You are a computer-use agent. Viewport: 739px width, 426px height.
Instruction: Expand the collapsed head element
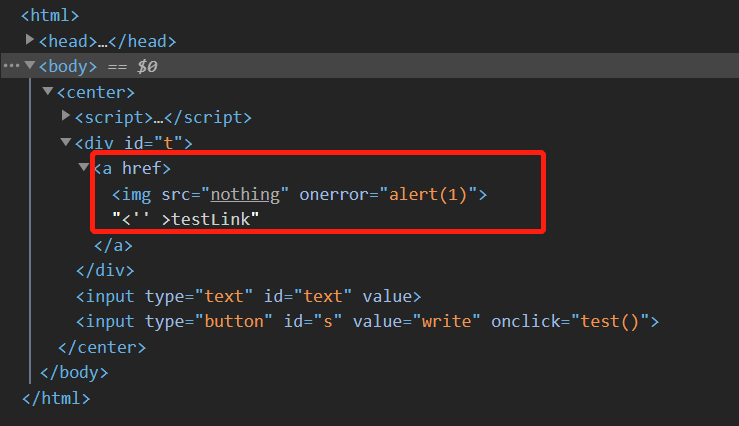[29, 40]
